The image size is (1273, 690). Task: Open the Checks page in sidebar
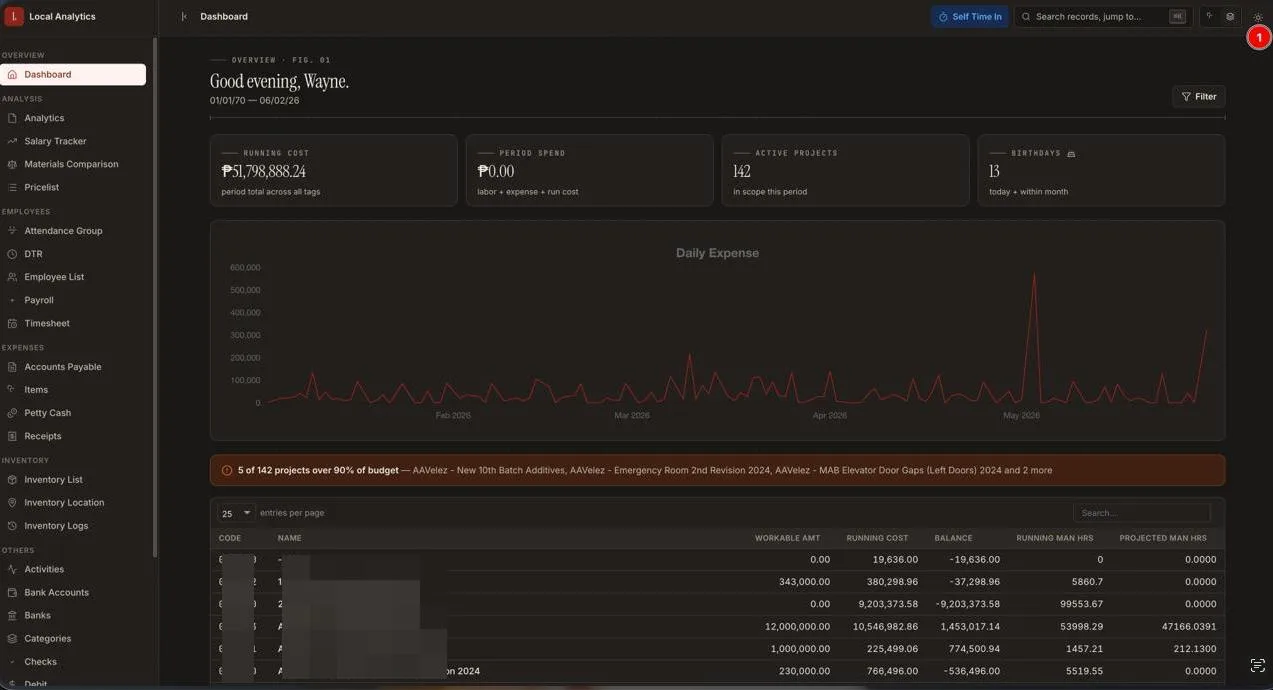click(73, 661)
